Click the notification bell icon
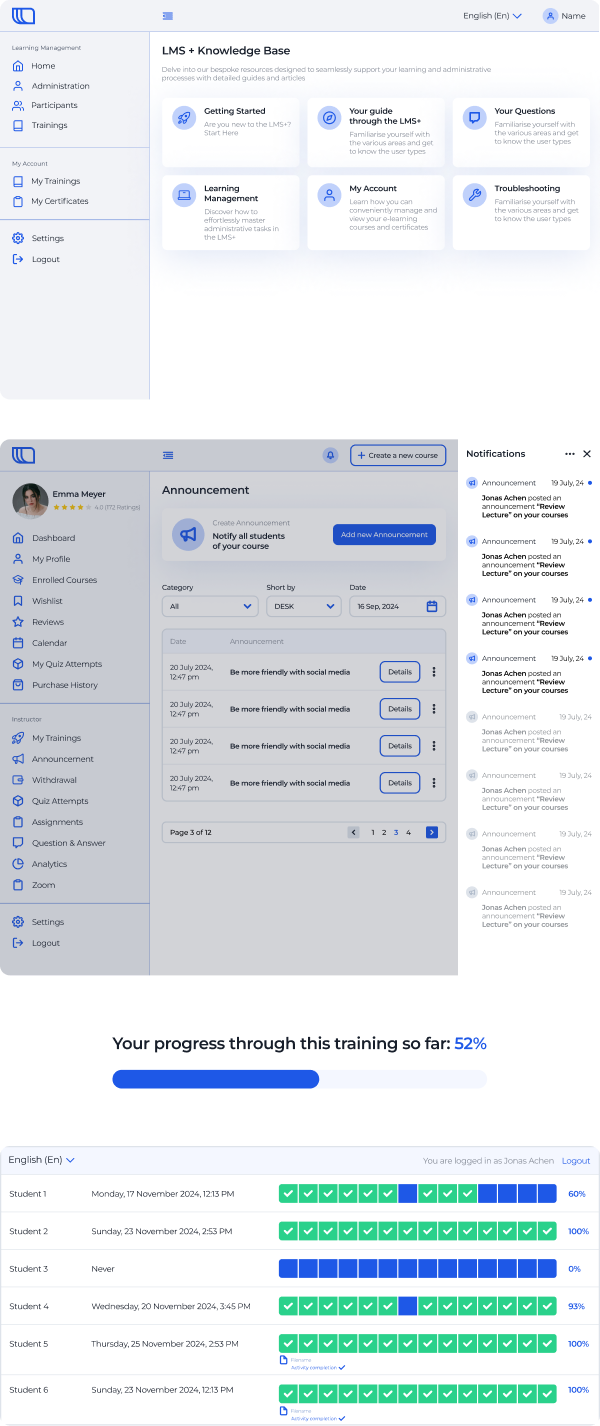The image size is (600, 1426). 330,455
